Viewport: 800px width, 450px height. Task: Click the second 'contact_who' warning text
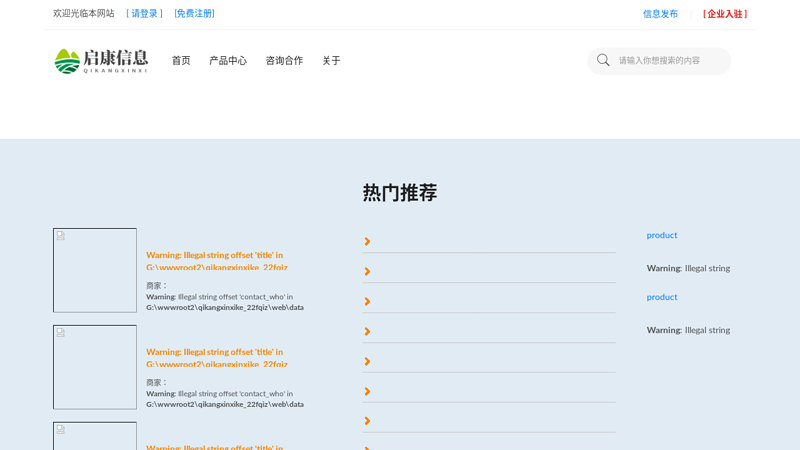click(x=225, y=399)
